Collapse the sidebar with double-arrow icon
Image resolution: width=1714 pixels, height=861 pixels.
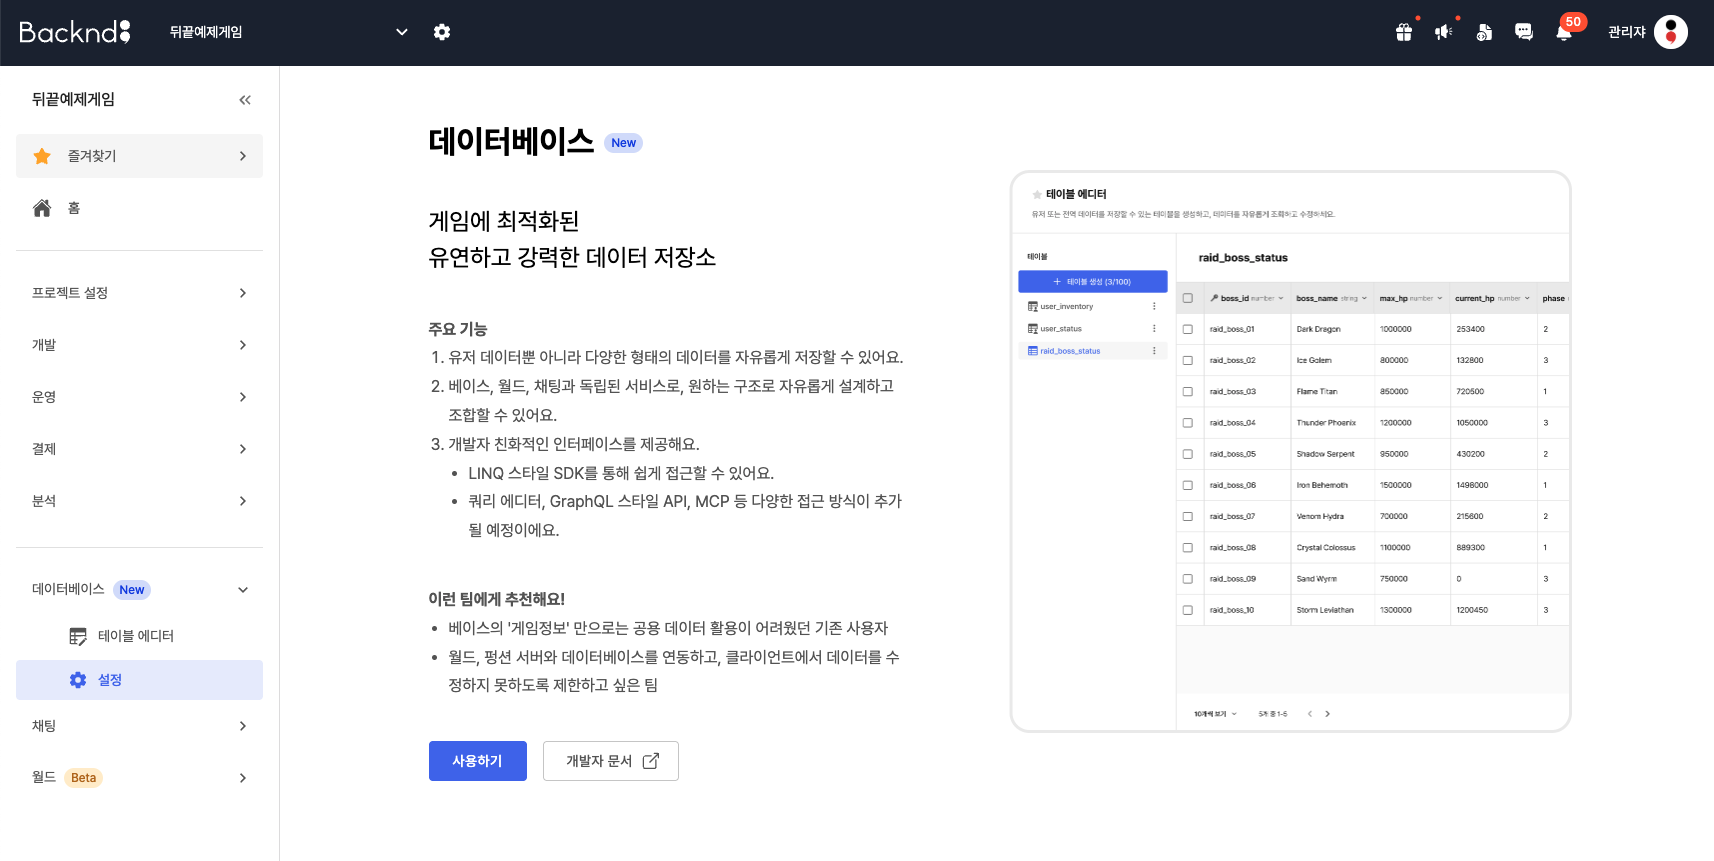coord(245,100)
